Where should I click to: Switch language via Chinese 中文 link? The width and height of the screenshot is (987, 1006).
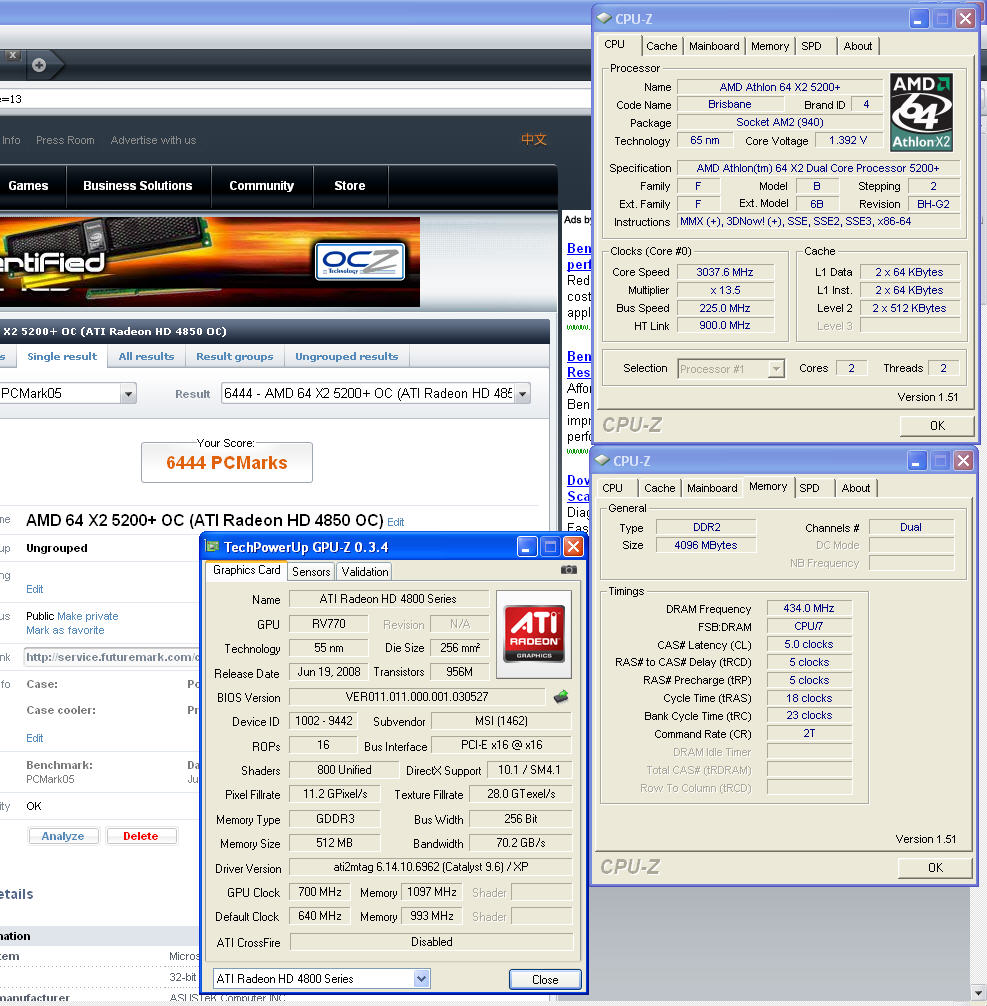coord(533,139)
